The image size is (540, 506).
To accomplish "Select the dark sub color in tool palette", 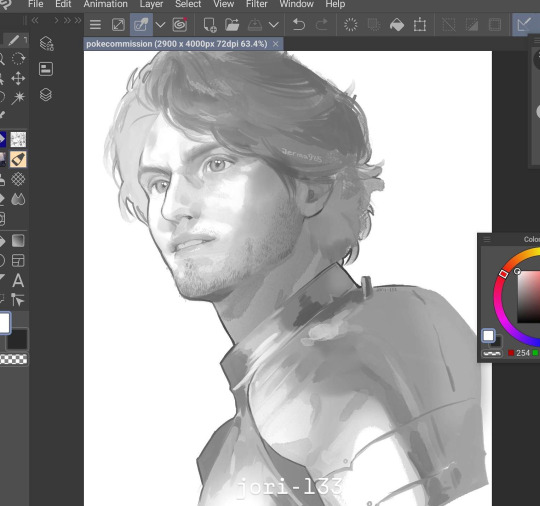I will coord(17,339).
